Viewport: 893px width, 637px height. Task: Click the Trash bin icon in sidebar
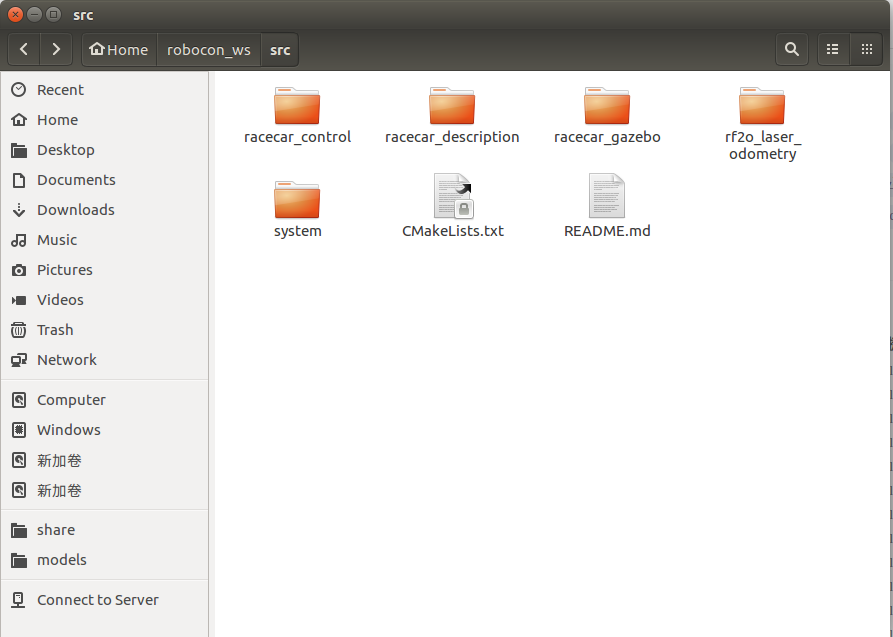(x=19, y=330)
